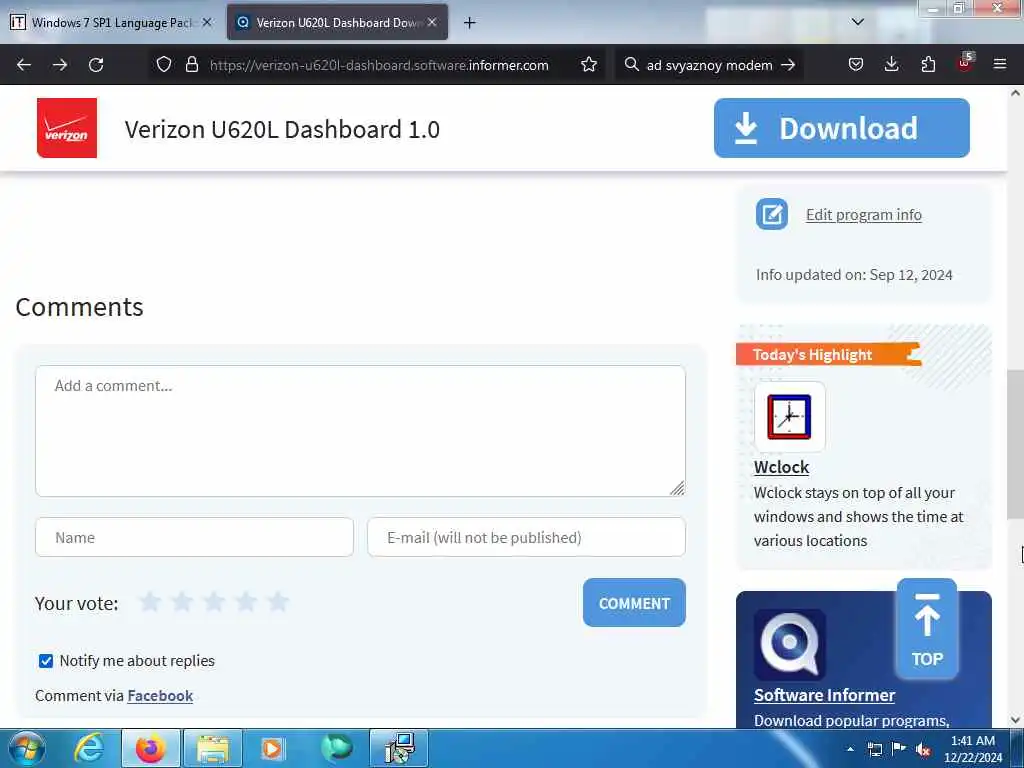Image resolution: width=1024 pixels, height=768 pixels.
Task: Click the 'Today's Highlight' banner
Action: pyautogui.click(x=828, y=355)
